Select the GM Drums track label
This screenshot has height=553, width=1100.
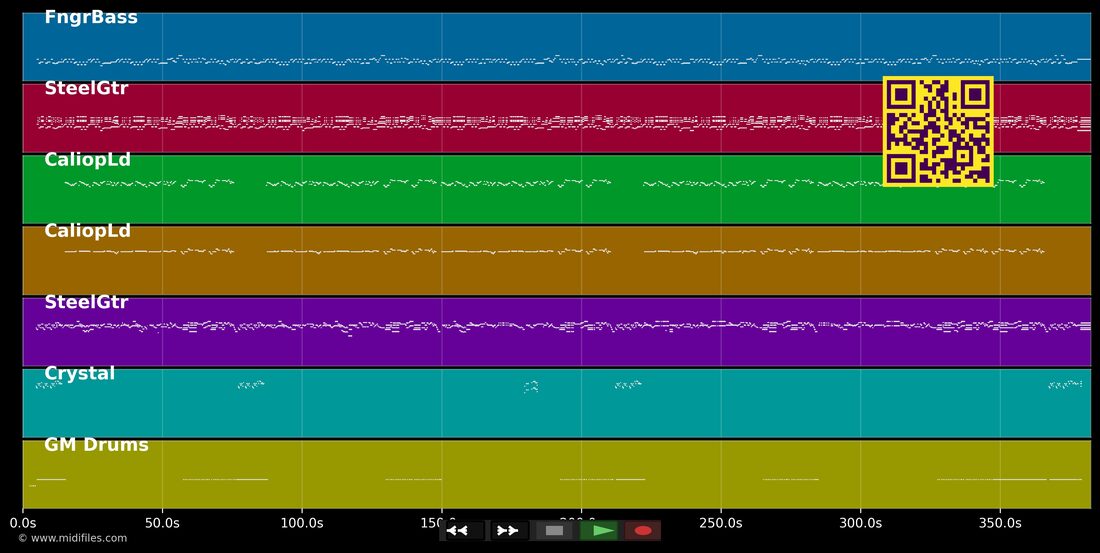pos(97,445)
